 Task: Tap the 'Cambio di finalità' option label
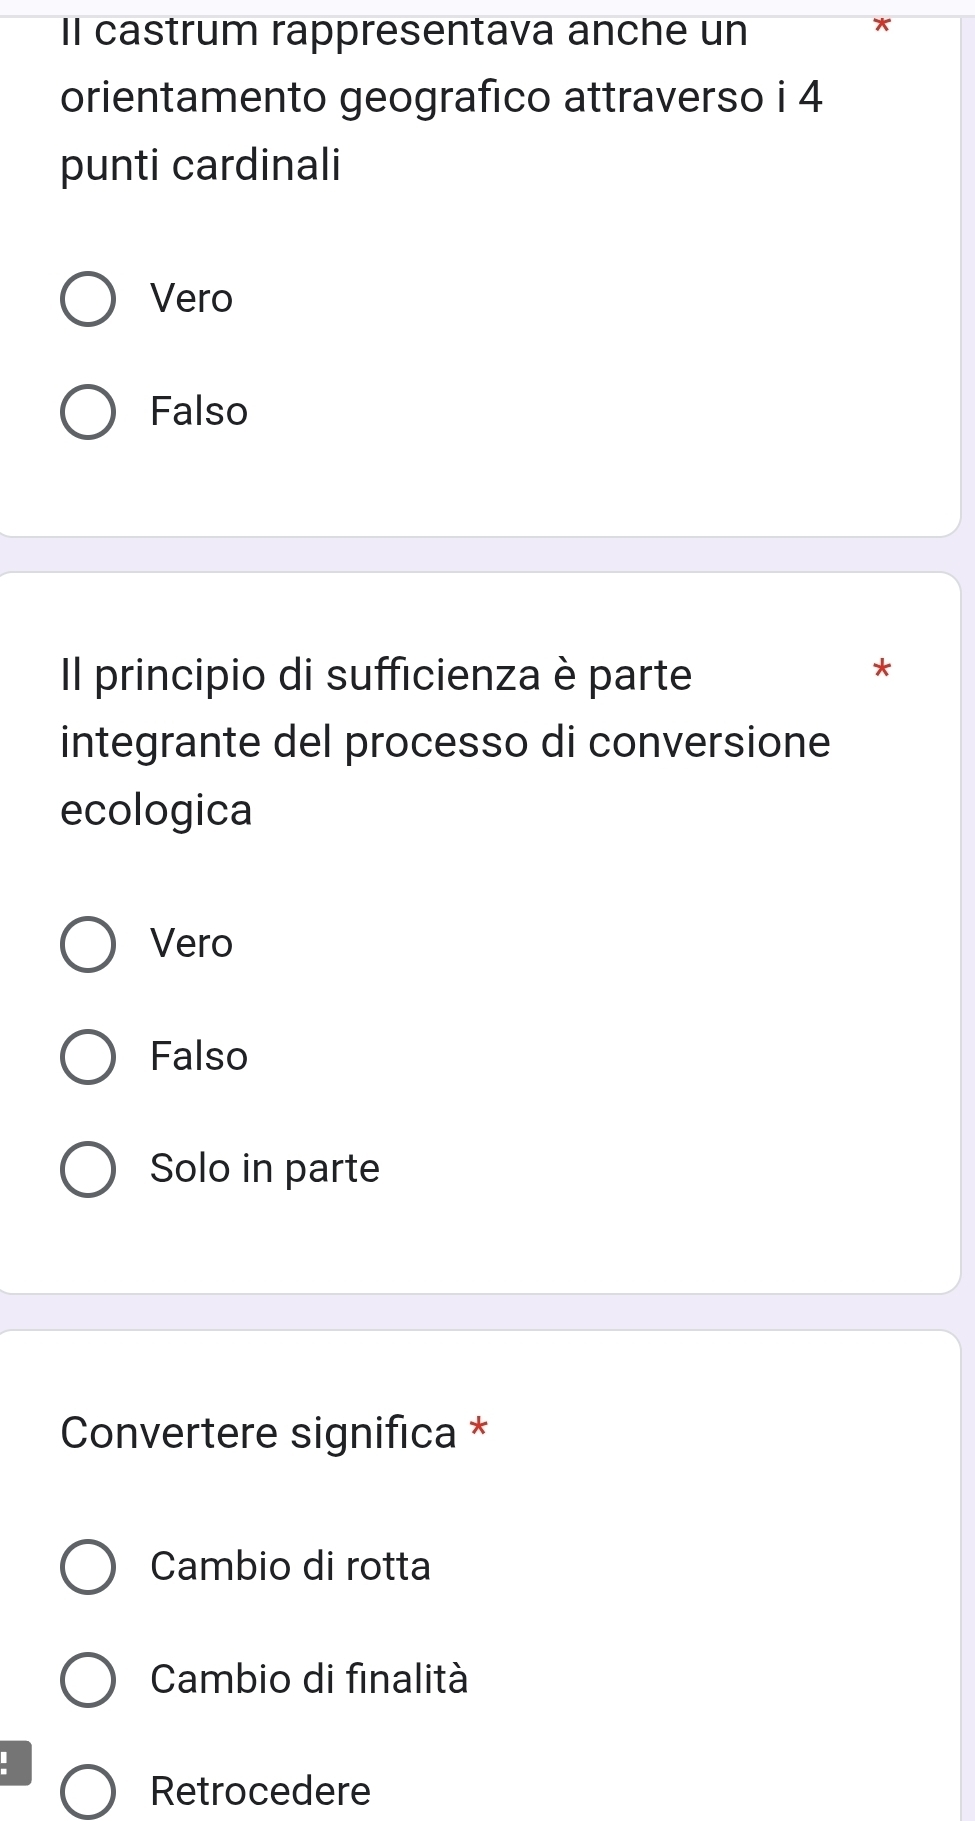coord(309,1679)
